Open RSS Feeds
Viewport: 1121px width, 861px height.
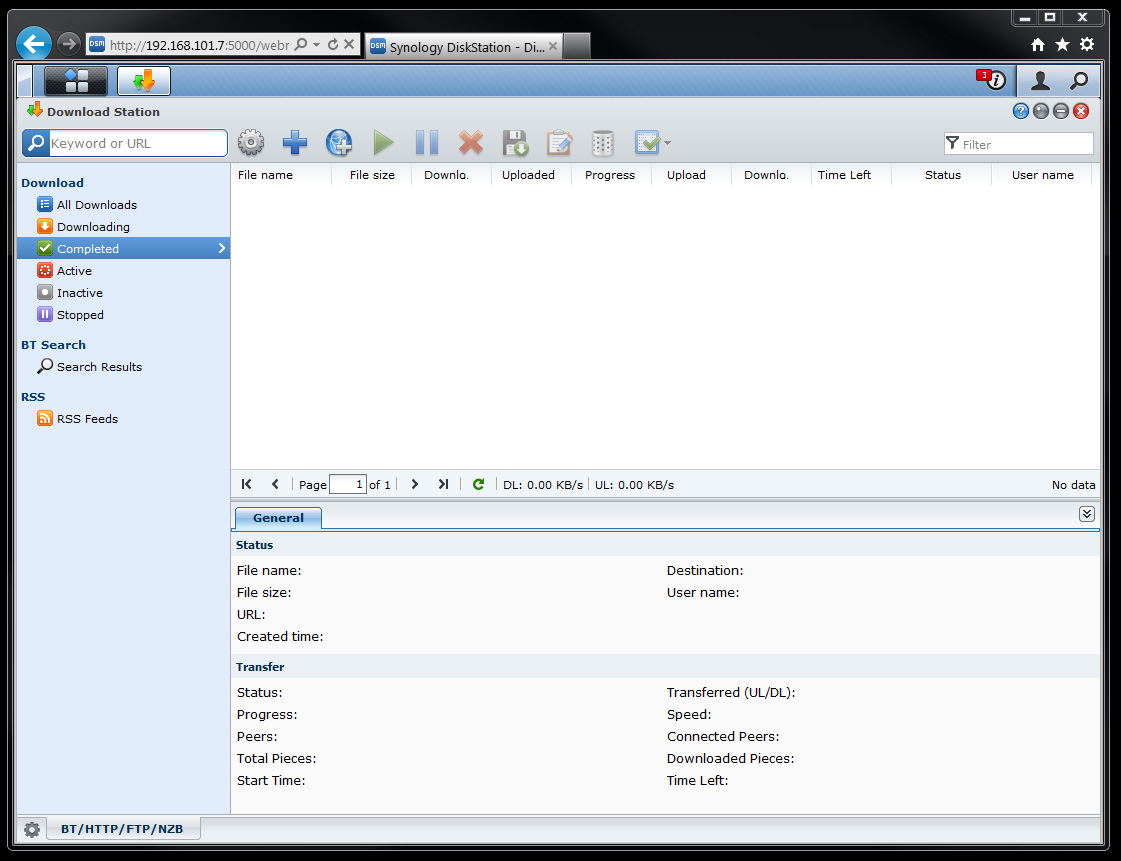tap(123, 419)
